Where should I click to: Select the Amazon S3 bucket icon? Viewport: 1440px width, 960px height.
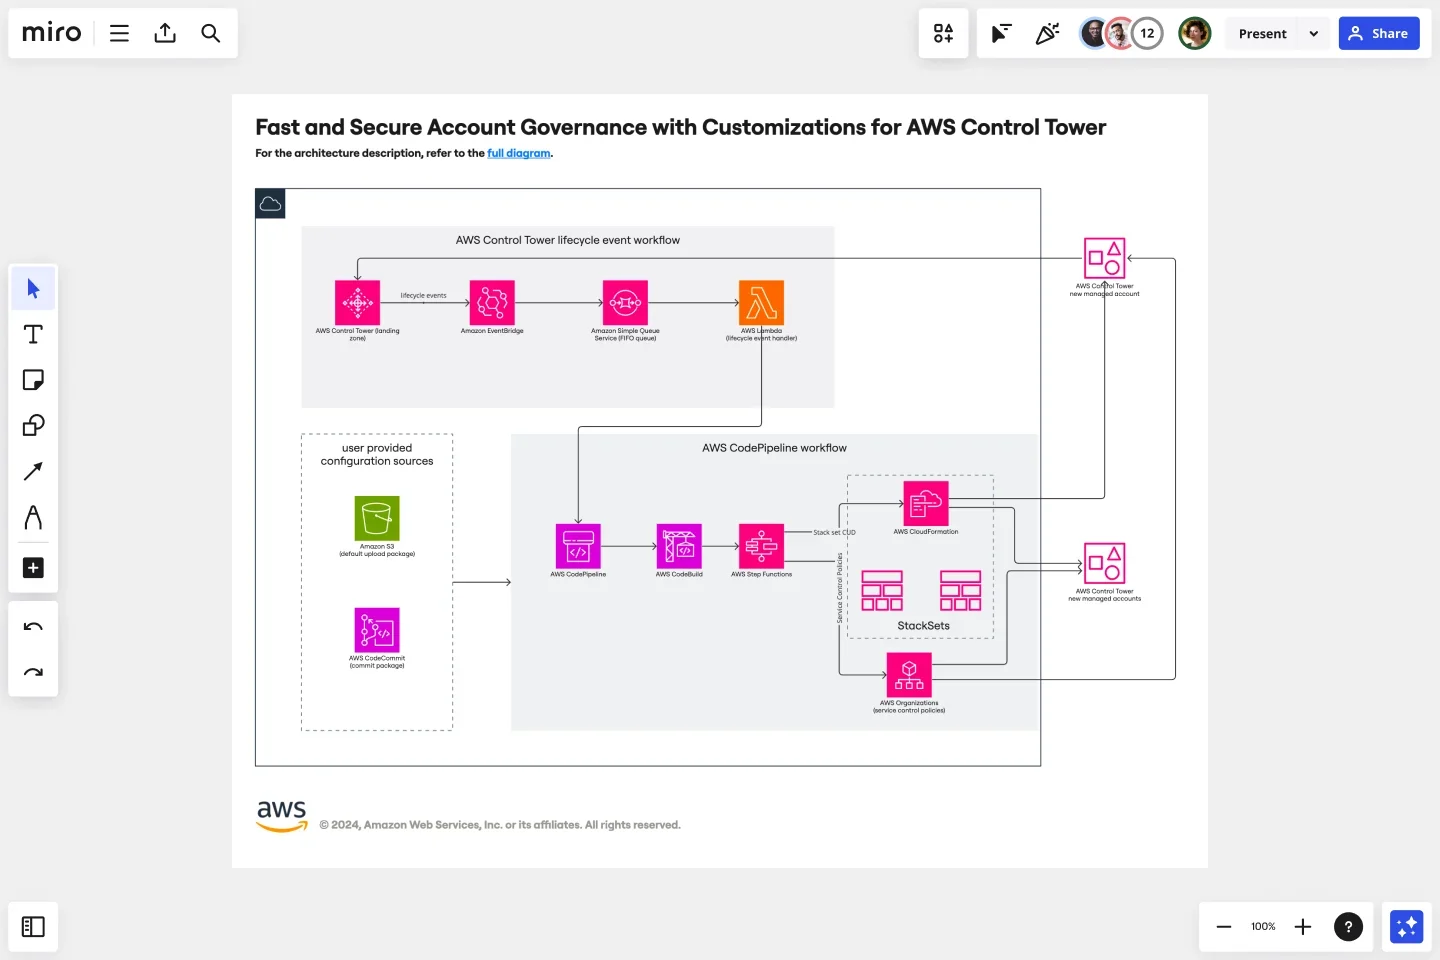pyautogui.click(x=377, y=518)
